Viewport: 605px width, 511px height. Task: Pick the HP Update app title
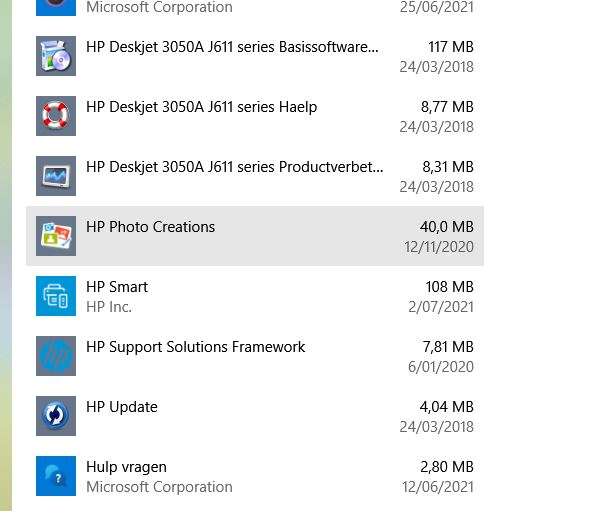121,407
